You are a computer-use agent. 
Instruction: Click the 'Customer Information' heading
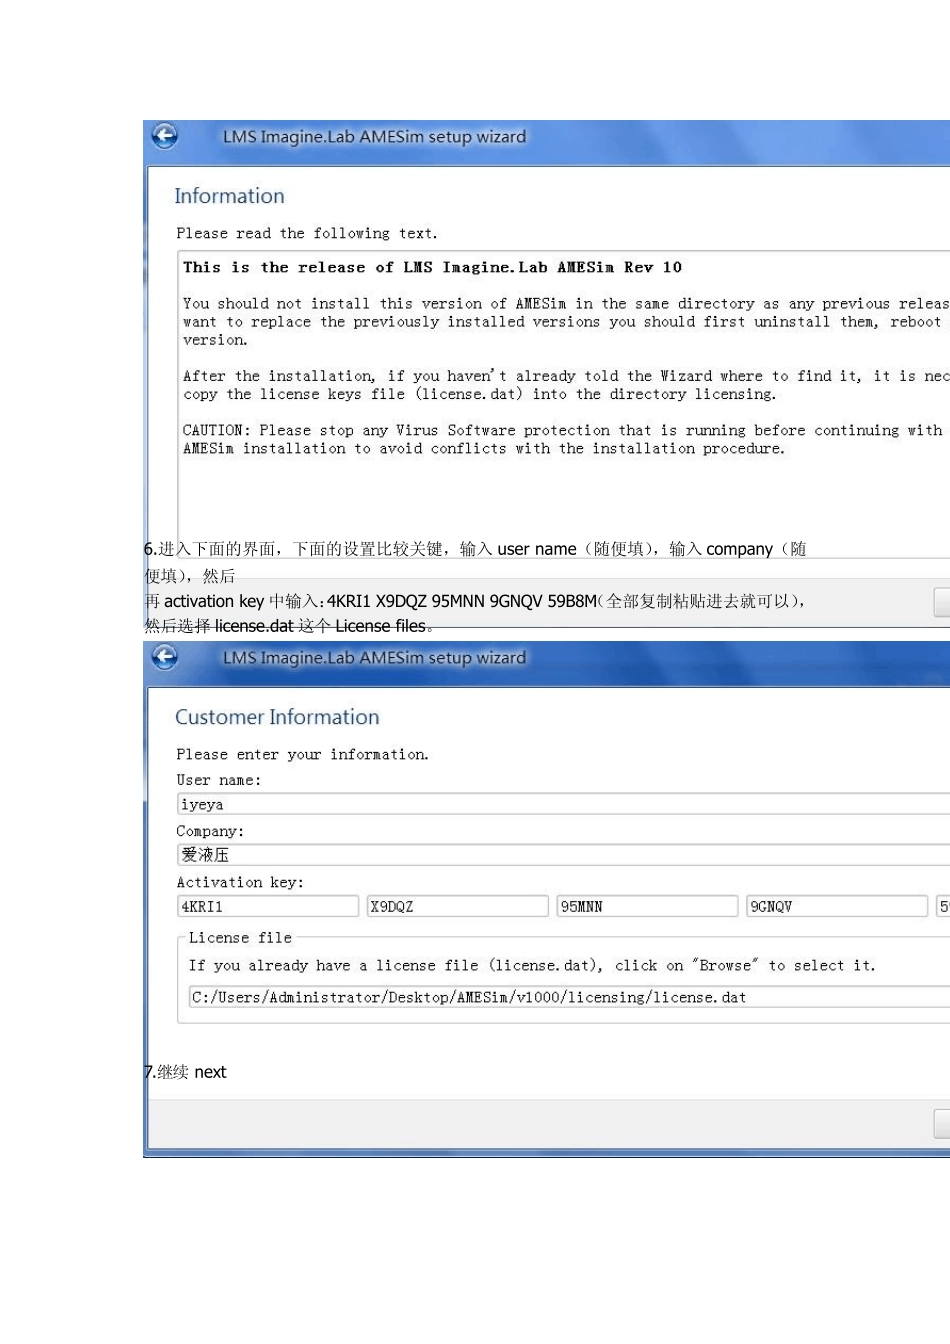[x=277, y=717]
